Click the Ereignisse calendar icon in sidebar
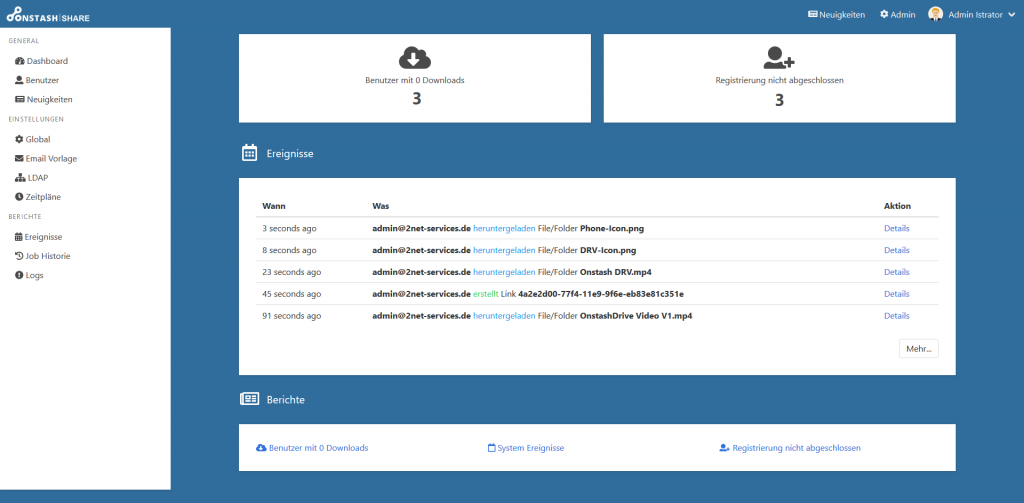Viewport: 1024px width, 503px height. [19, 237]
